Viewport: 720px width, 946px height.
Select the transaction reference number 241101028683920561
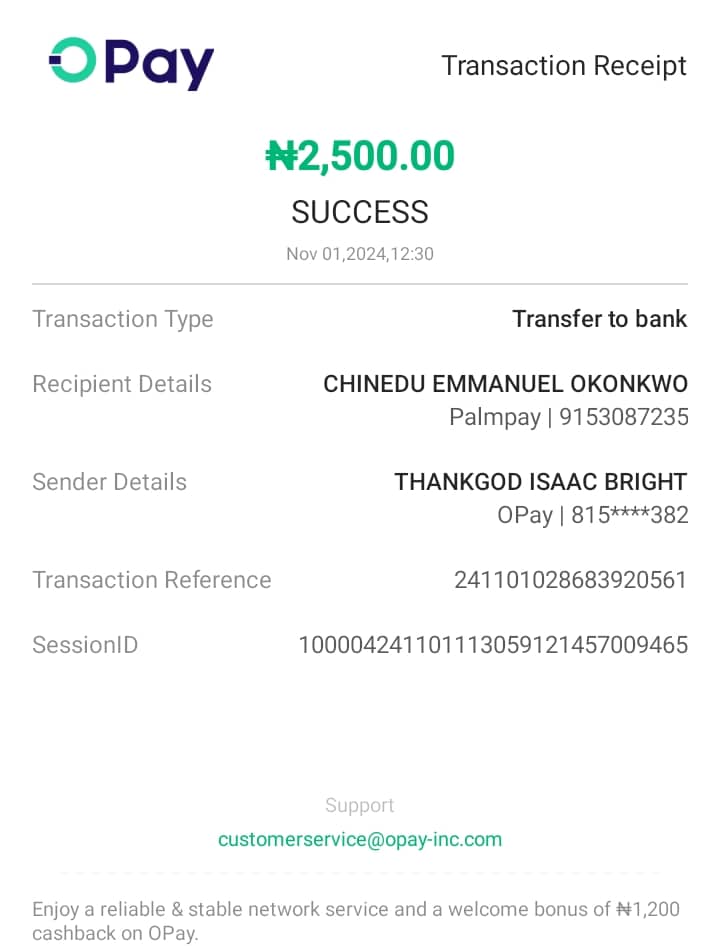[570, 580]
